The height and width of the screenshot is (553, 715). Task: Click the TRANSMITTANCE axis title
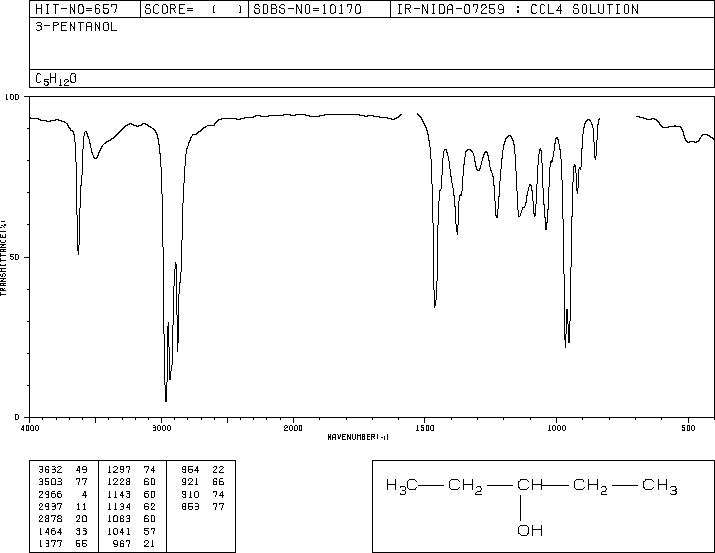(x=3, y=258)
